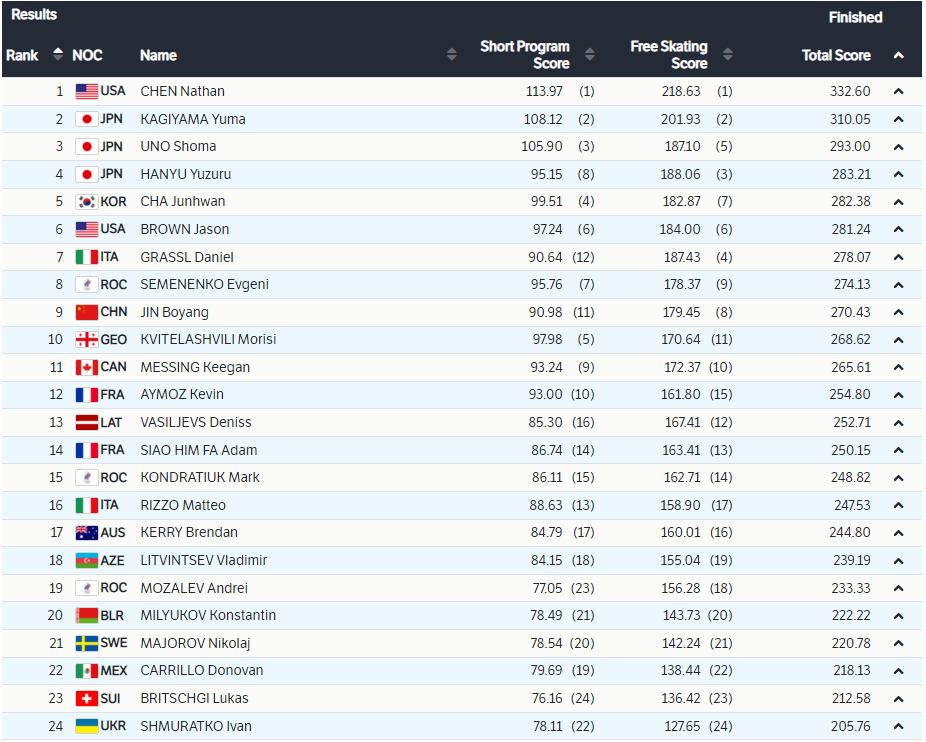Expand score details for HANYU Yuzuru
Viewport: 926px width, 742px height.
pos(898,174)
